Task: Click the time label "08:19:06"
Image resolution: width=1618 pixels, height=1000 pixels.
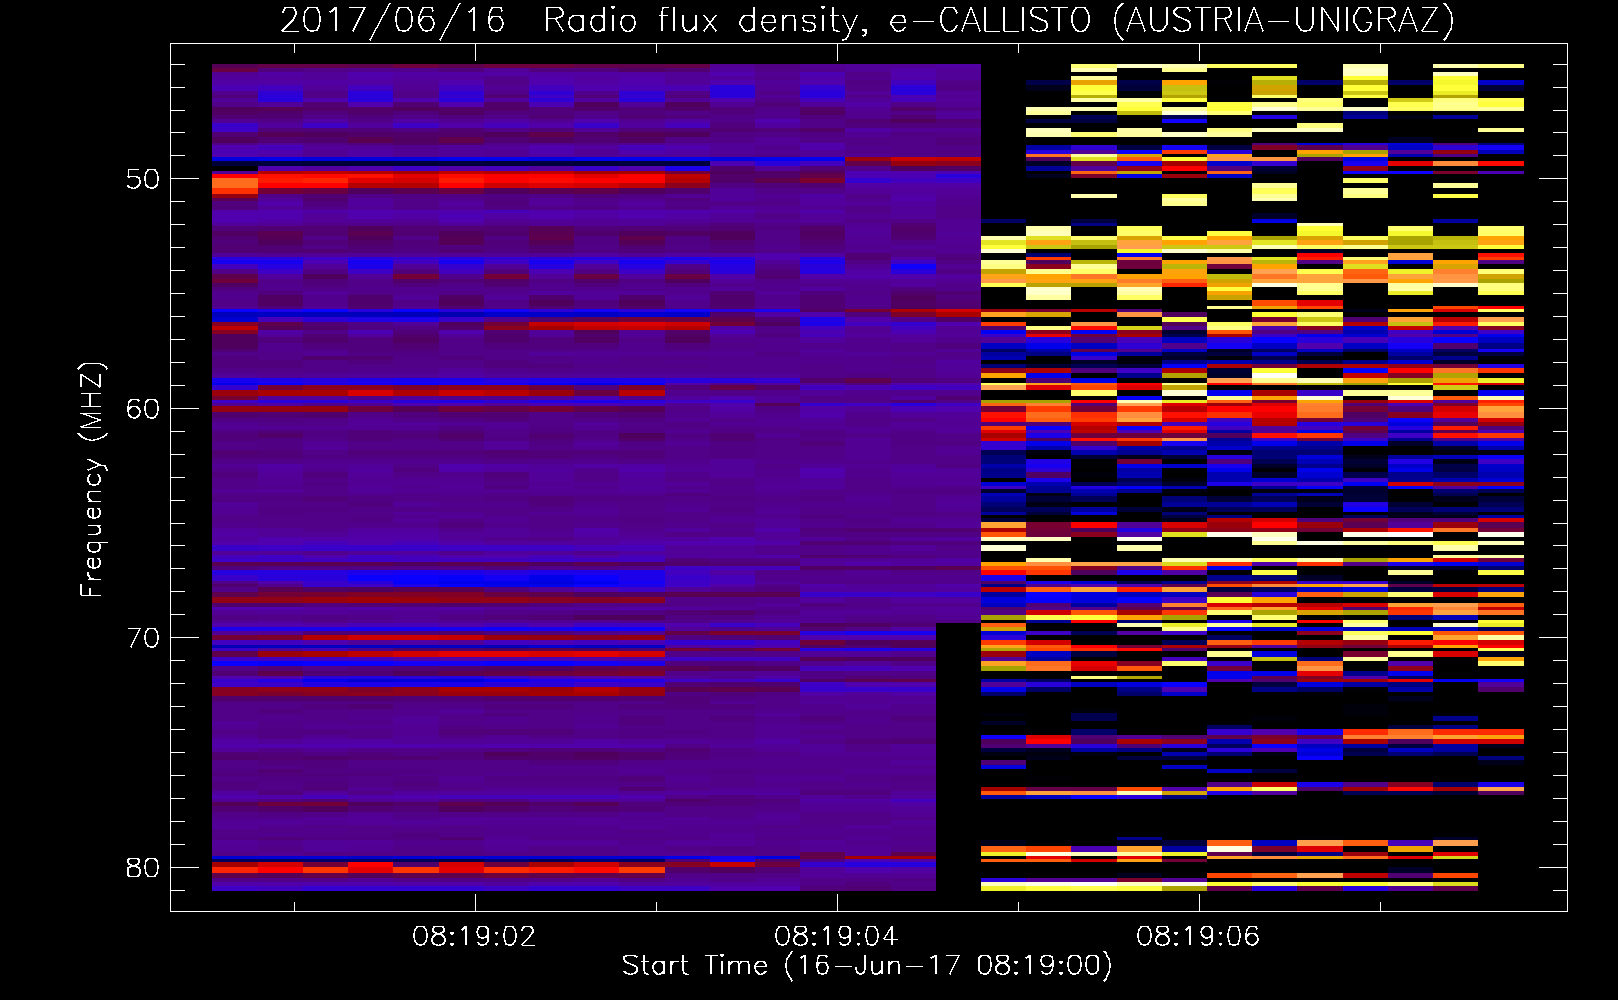Action: click(x=1198, y=937)
